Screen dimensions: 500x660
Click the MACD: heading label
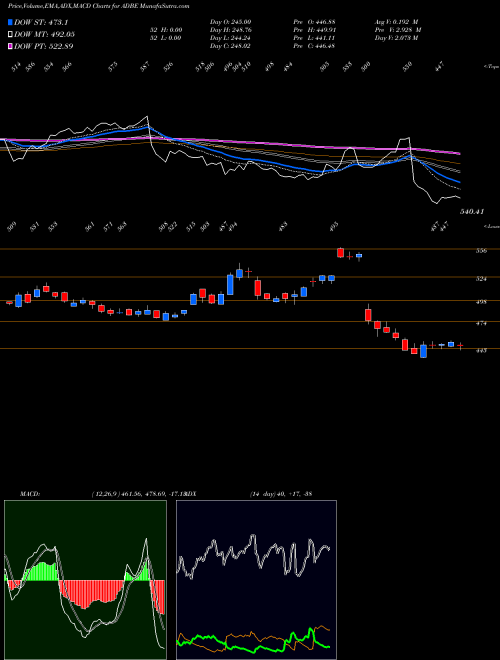pos(30,494)
